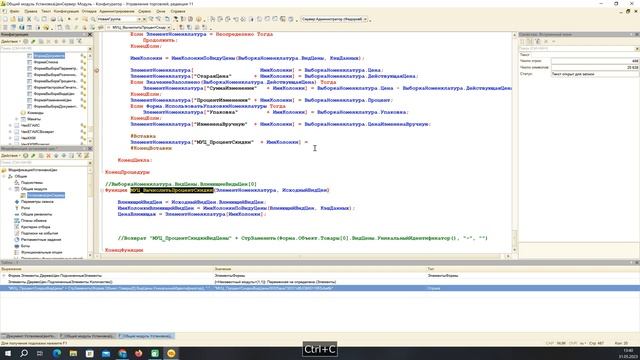The image size is (640, 360).
Task: Open the Windows Start menu
Action: (x=8, y=353)
